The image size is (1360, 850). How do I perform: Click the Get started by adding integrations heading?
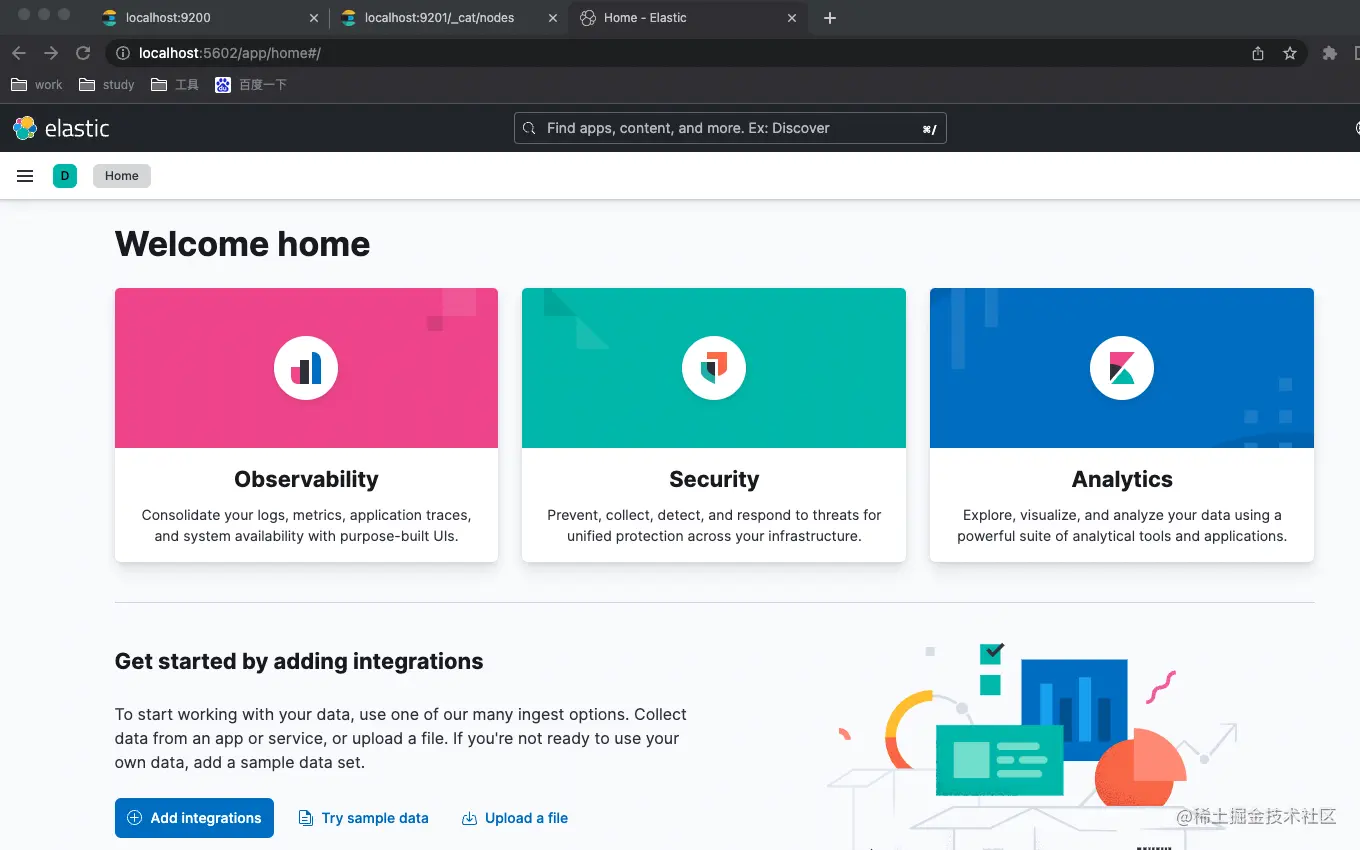(x=299, y=661)
